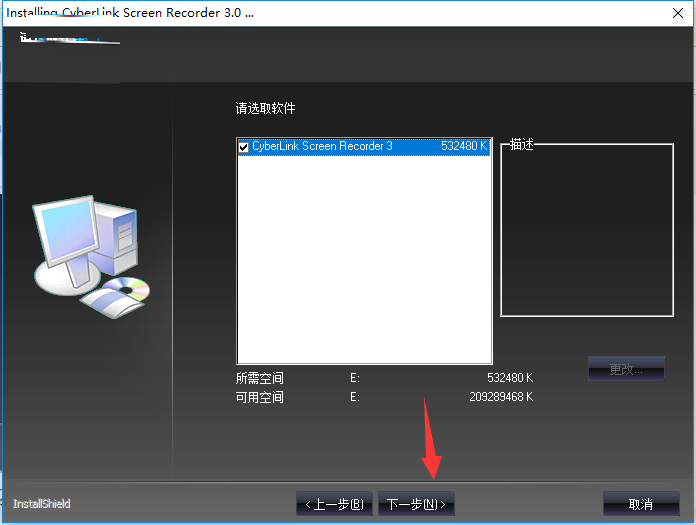
Task: Select the CyberLink Screen Recorder 3 list row
Action: click(364, 146)
